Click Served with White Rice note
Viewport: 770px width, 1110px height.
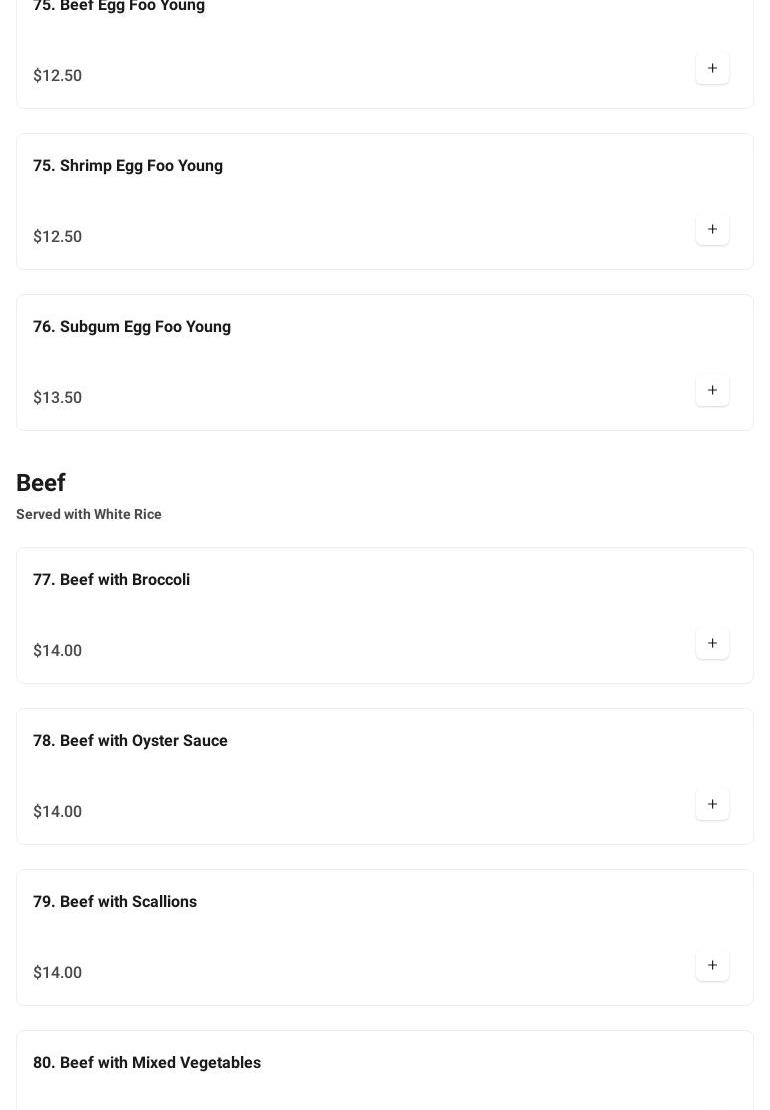pos(89,514)
